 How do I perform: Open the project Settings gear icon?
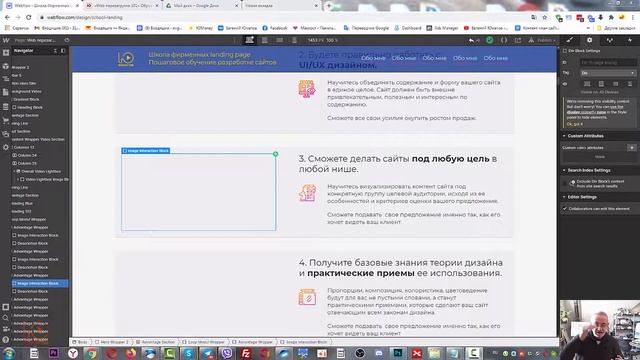(x=6, y=147)
